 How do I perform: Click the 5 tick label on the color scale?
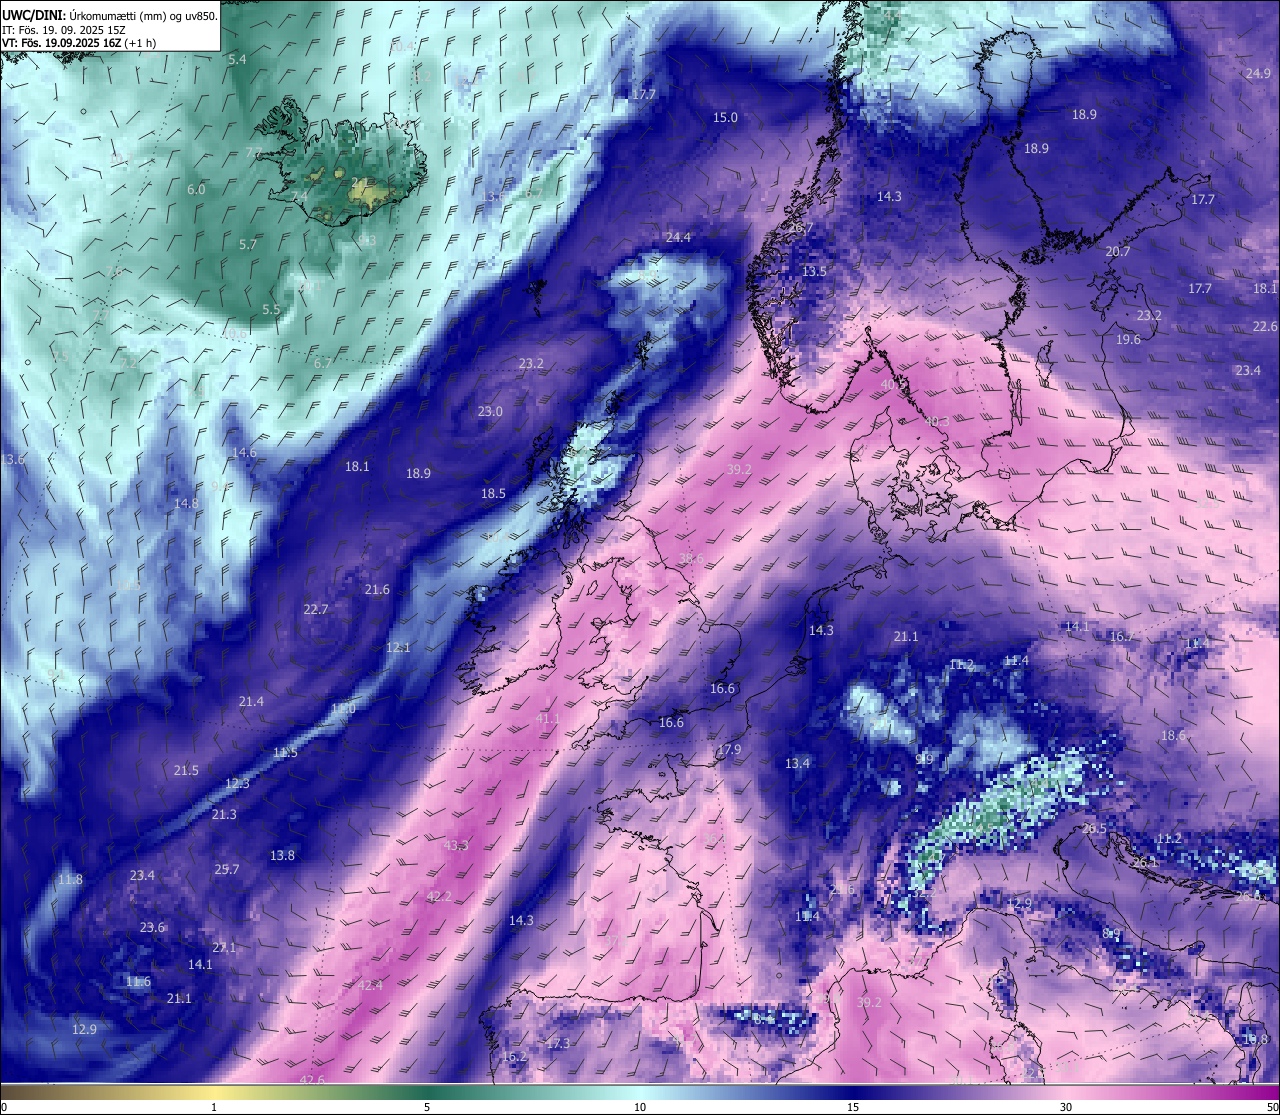pyautogui.click(x=427, y=1107)
